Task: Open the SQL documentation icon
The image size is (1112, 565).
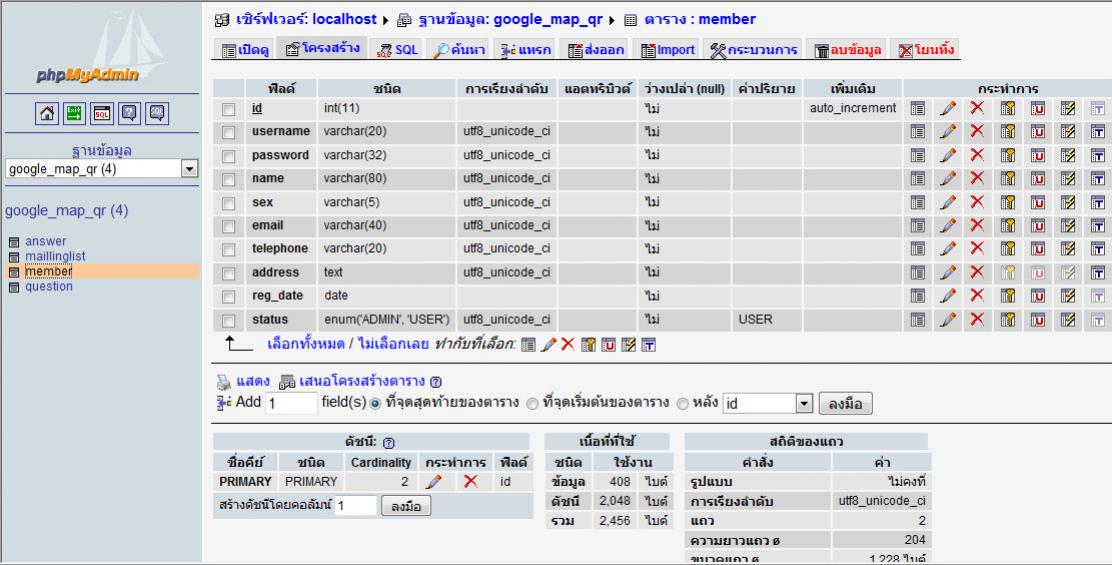Action: point(157,113)
